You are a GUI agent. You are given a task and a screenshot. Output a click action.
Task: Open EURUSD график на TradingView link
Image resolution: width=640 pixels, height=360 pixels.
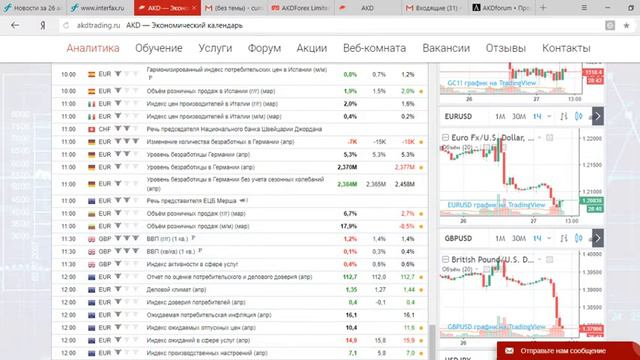[496, 205]
